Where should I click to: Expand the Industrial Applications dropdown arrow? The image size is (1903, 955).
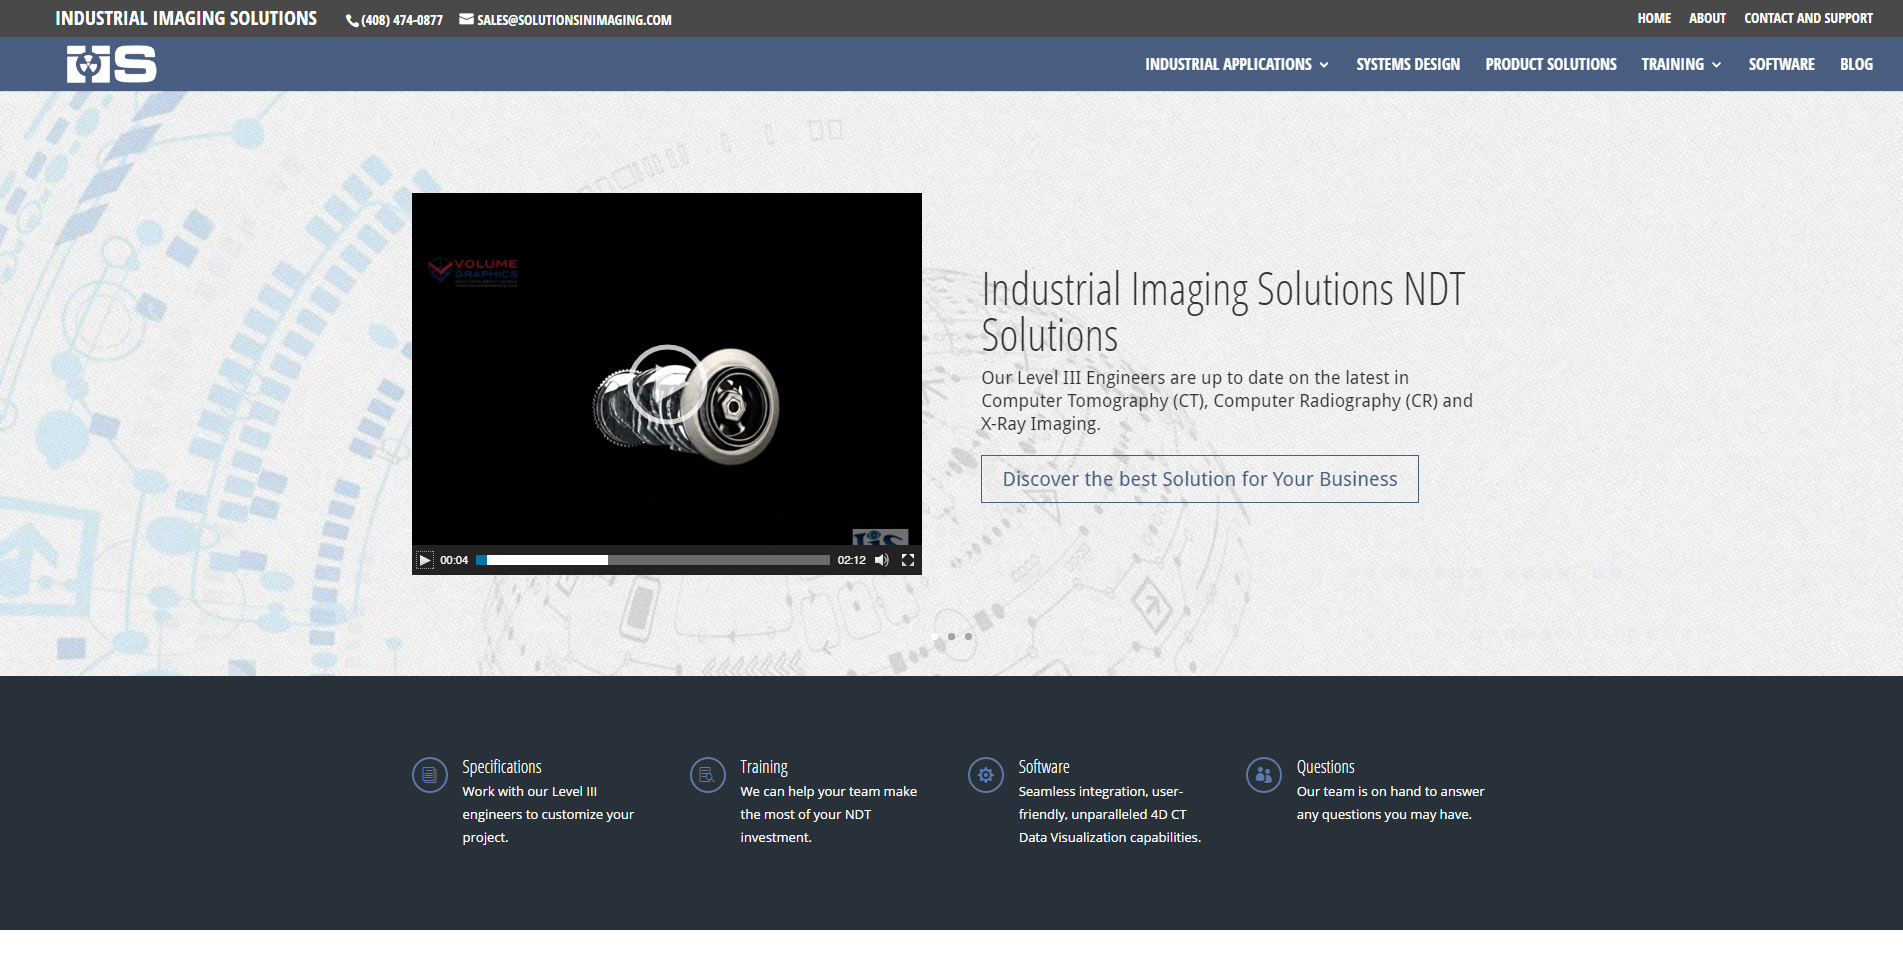(1324, 65)
